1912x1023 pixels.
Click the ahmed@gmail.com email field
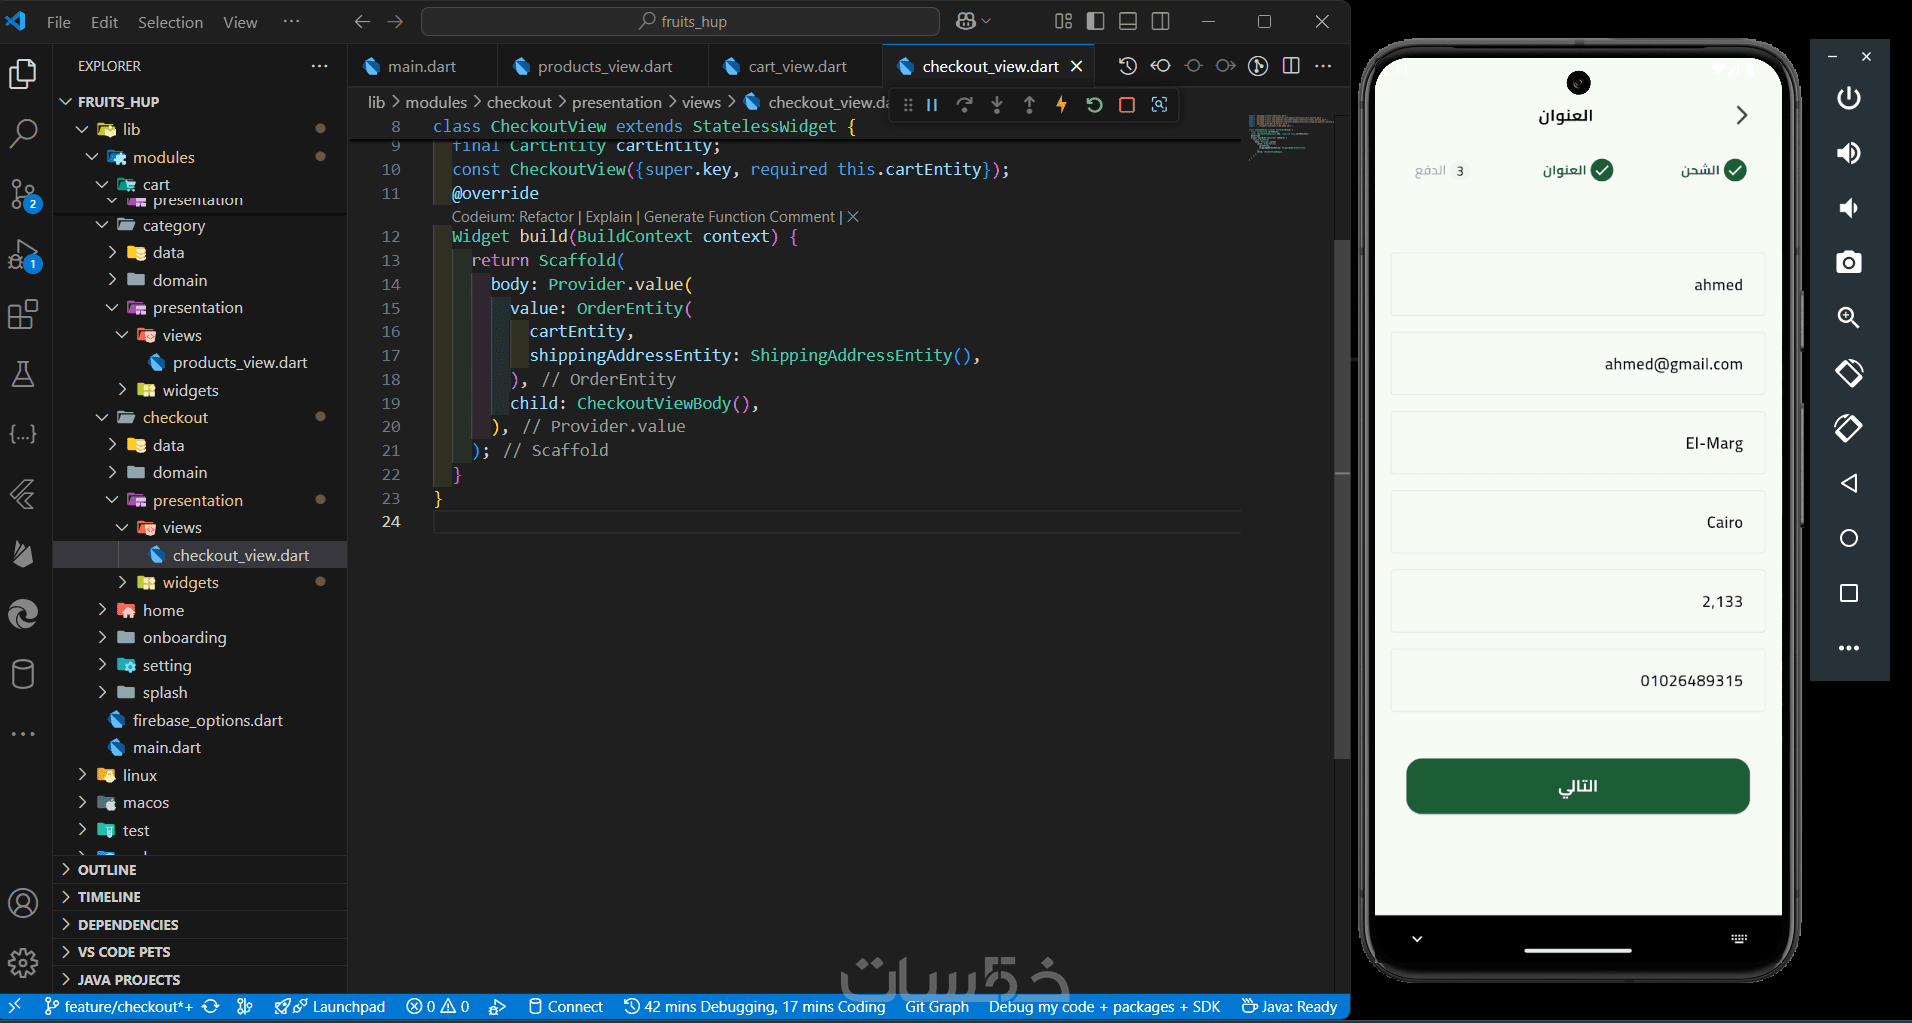coord(1577,364)
